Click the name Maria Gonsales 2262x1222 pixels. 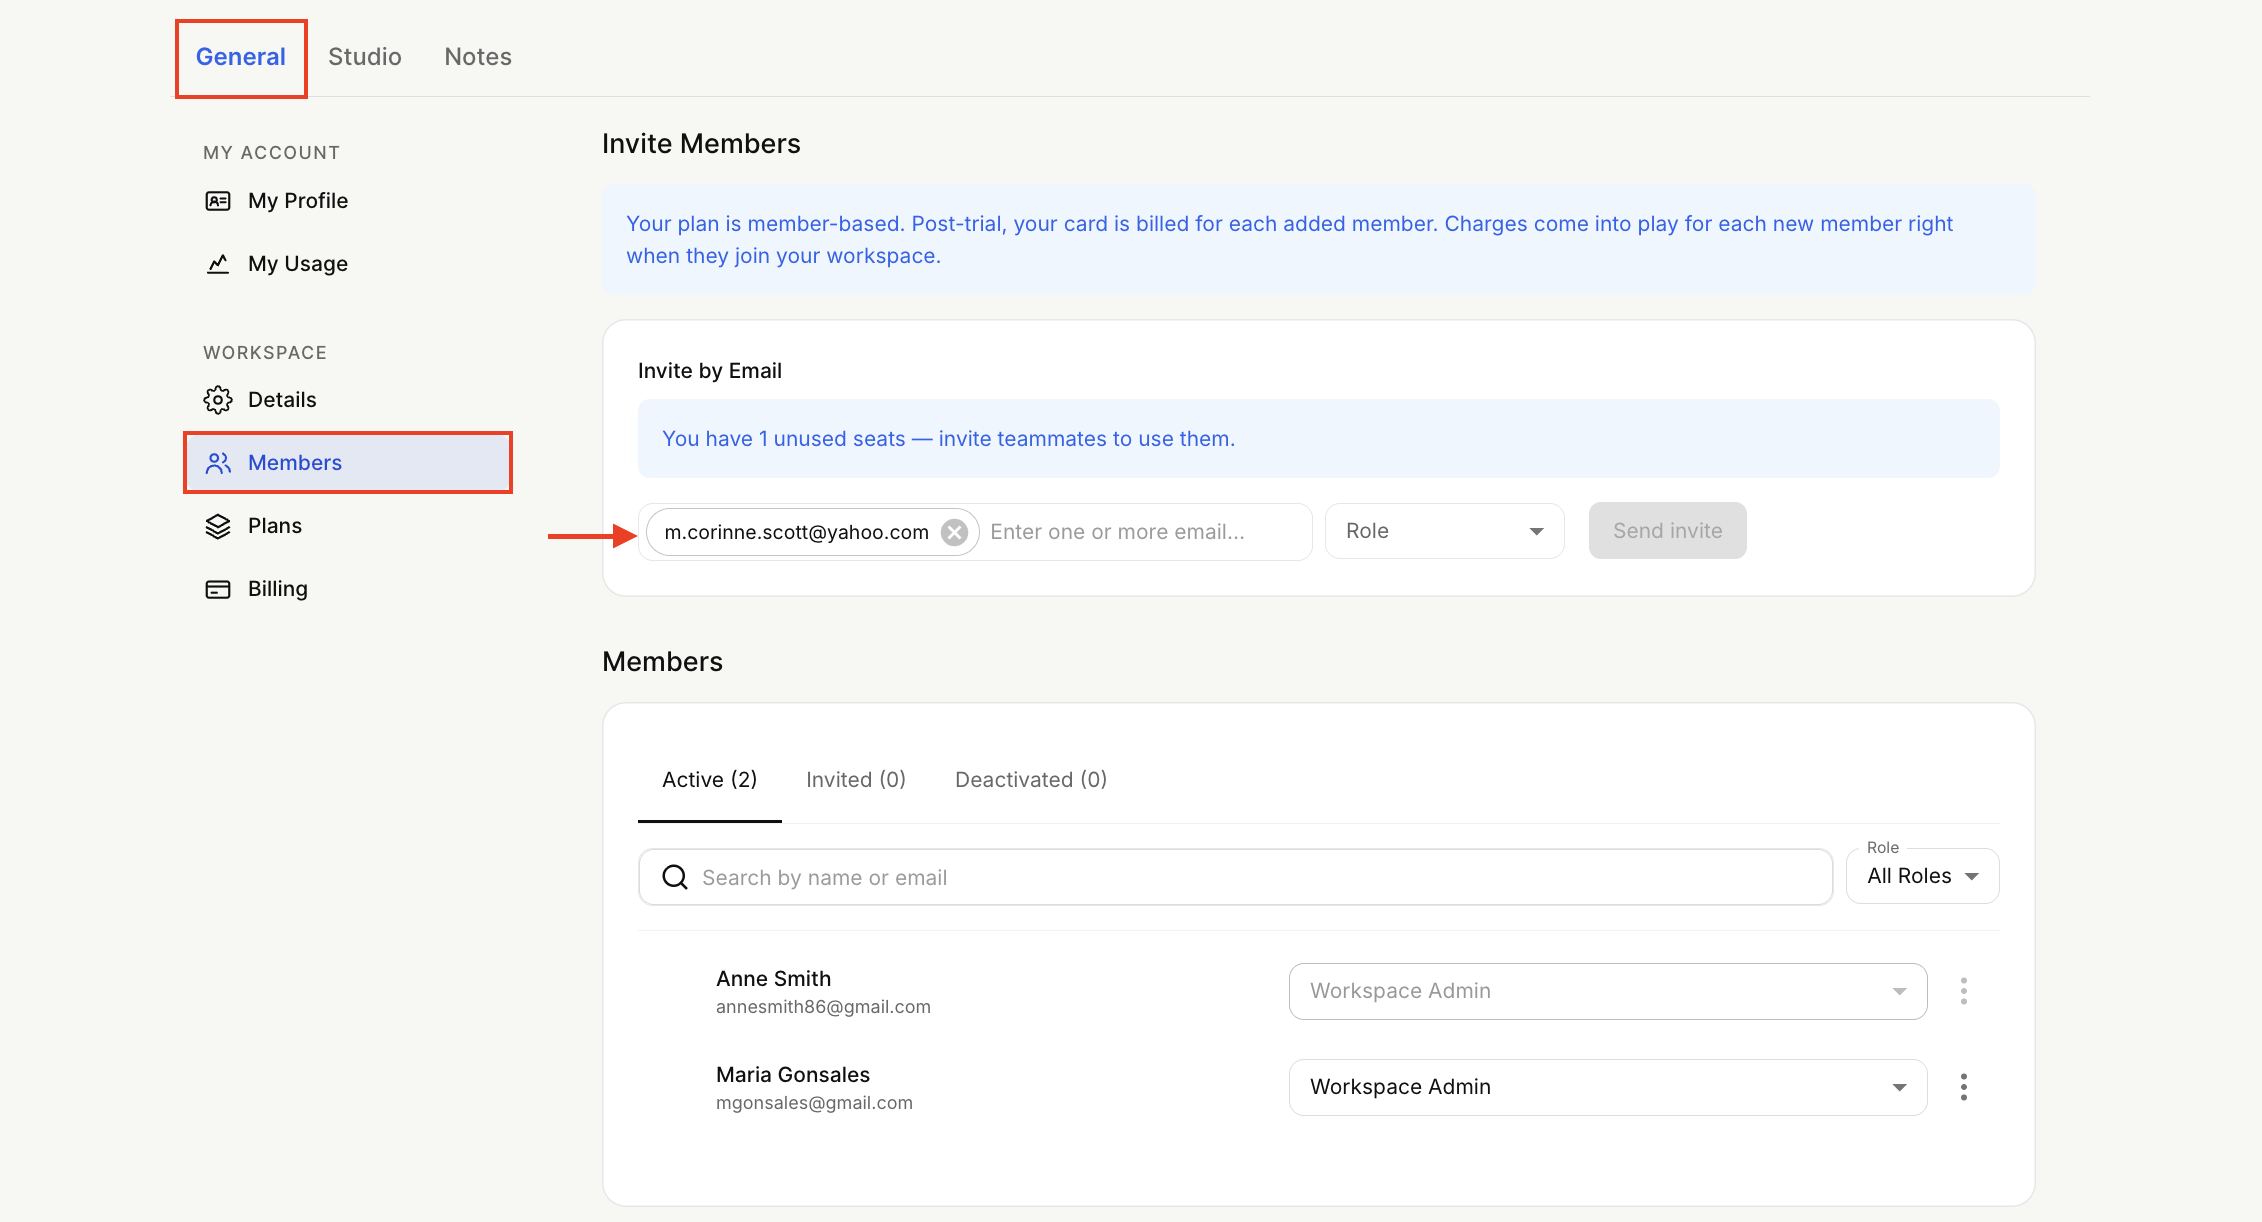tap(793, 1075)
